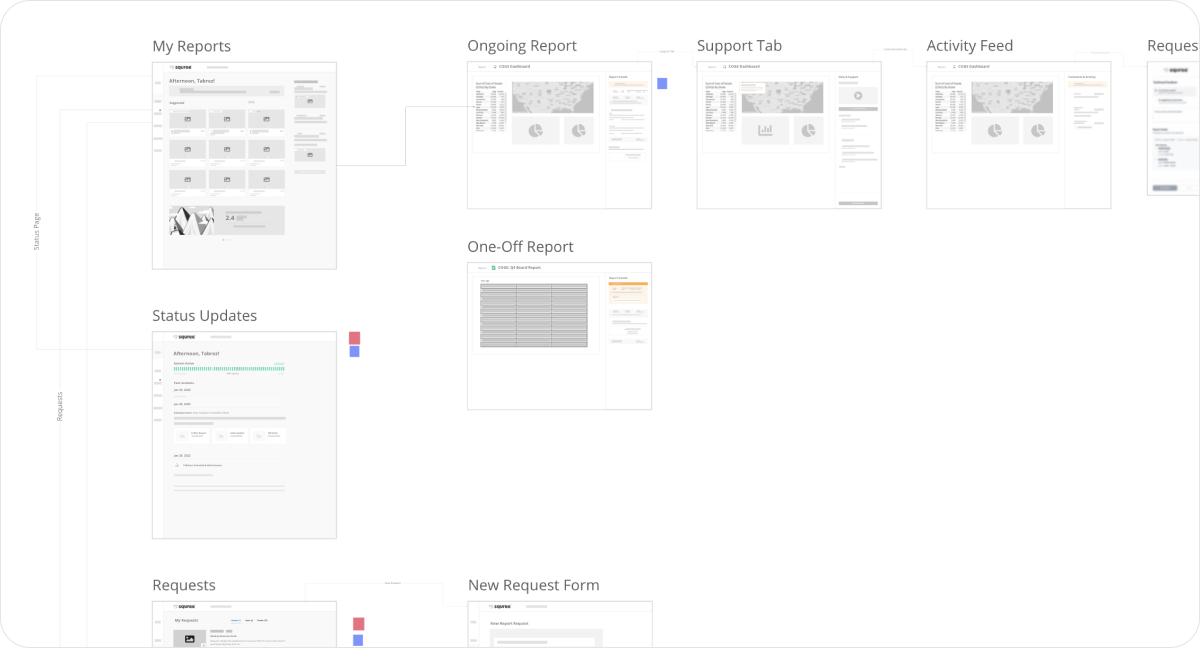Image resolution: width=1200 pixels, height=648 pixels.
Task: Click the image thumbnail icon in the My Requests entry
Action: pos(189,638)
